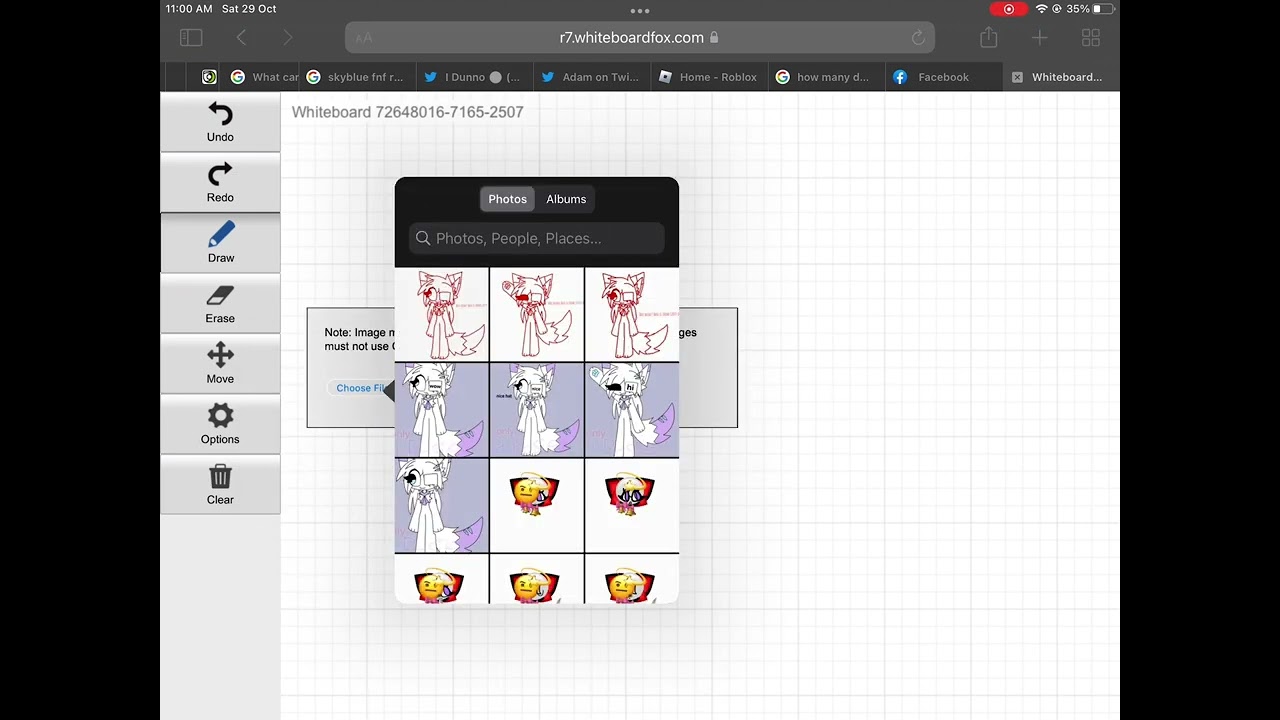Open the AA reader view menu

click(364, 38)
